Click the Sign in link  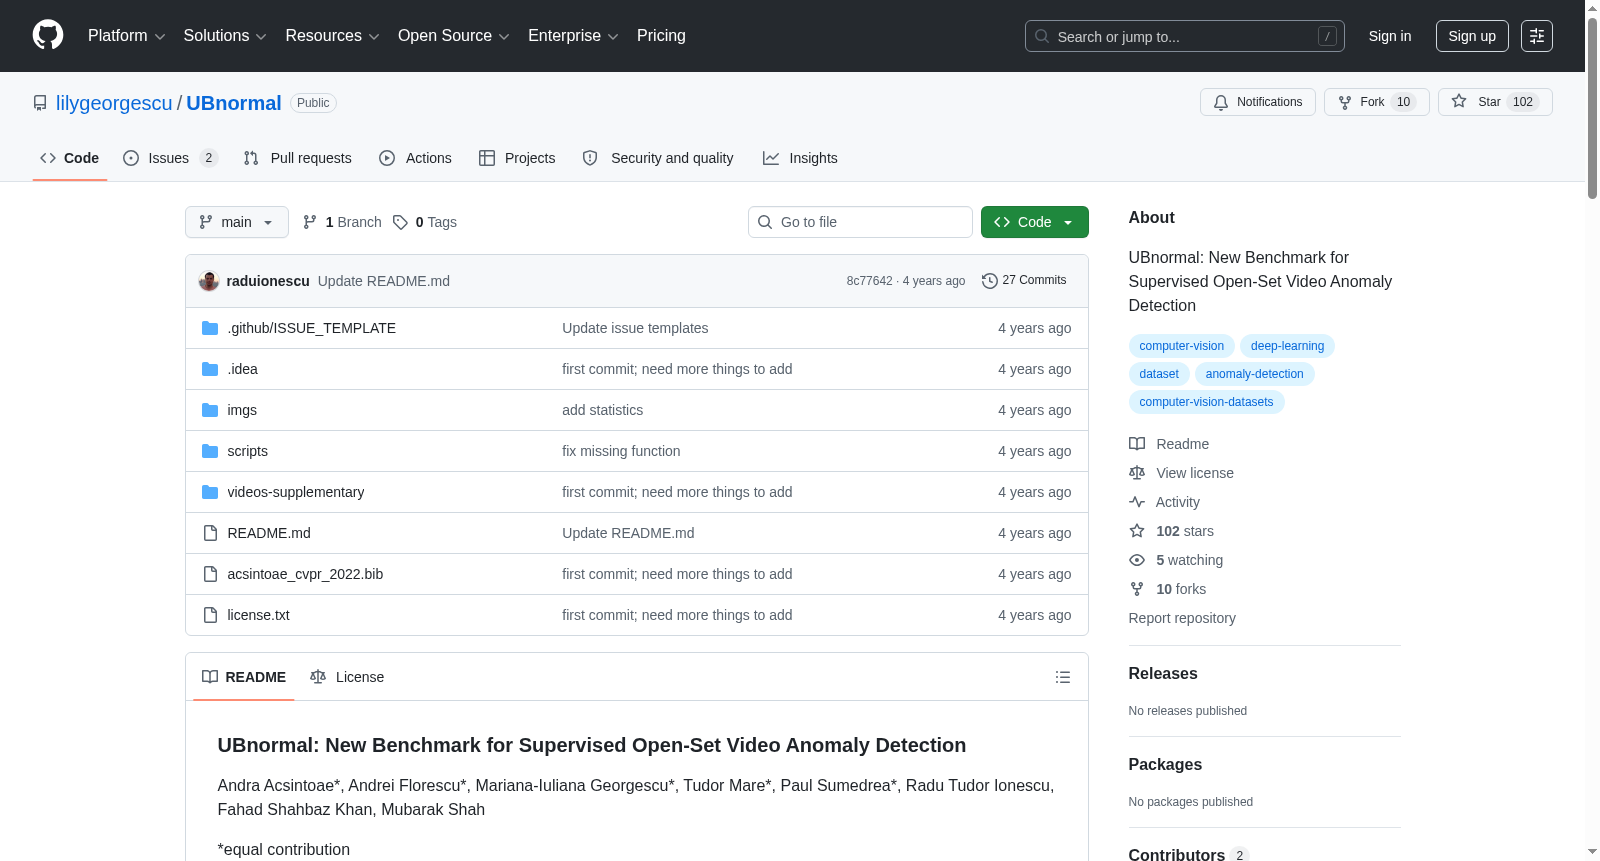[1390, 36]
